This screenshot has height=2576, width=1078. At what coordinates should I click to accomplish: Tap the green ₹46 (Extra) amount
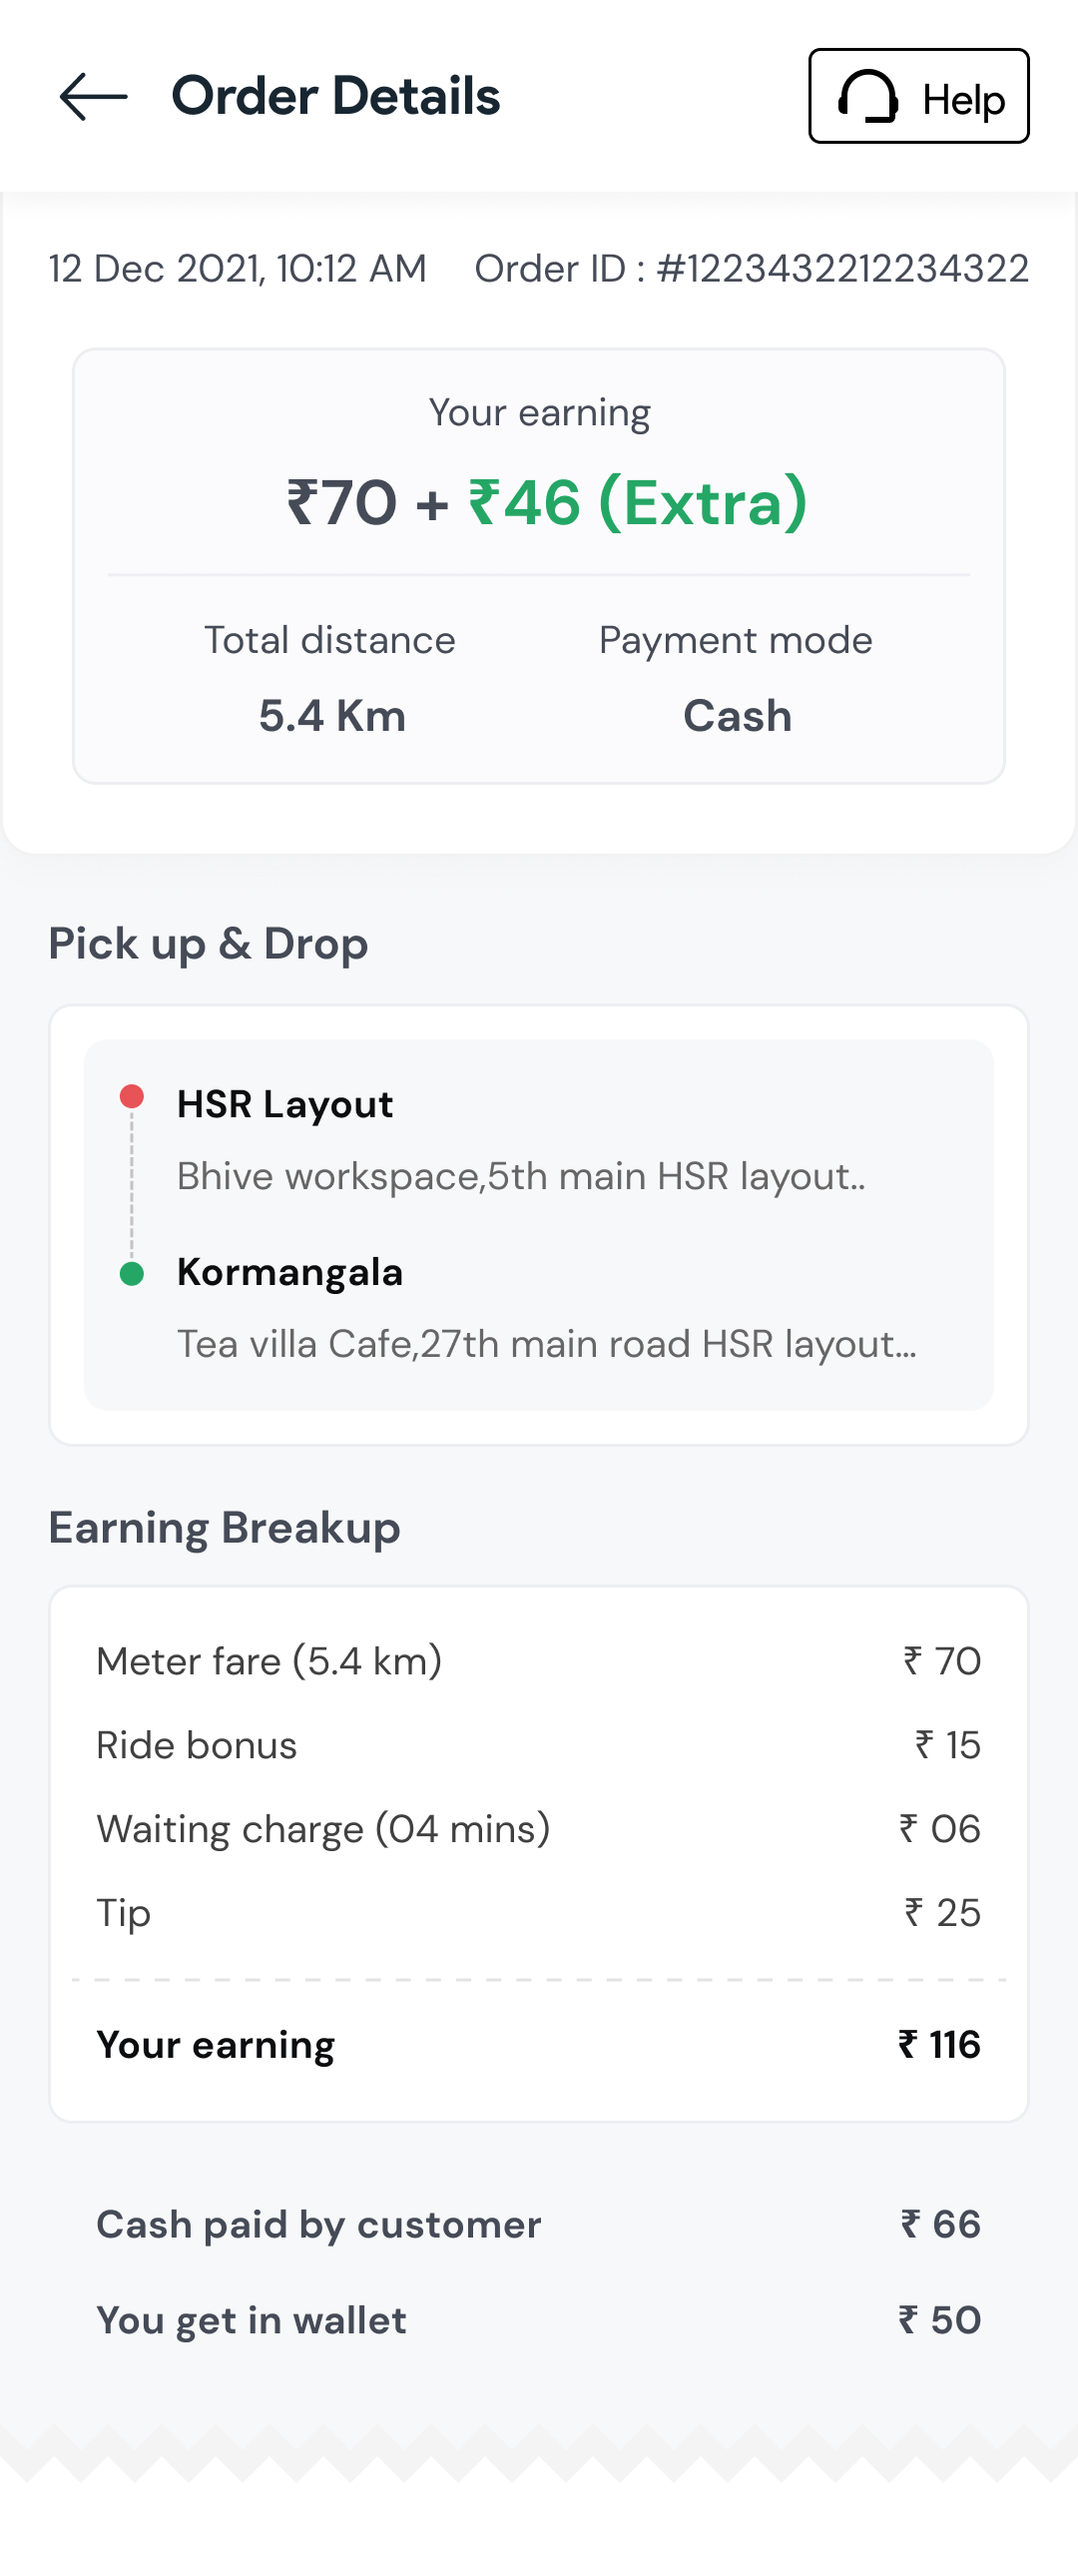click(x=638, y=502)
